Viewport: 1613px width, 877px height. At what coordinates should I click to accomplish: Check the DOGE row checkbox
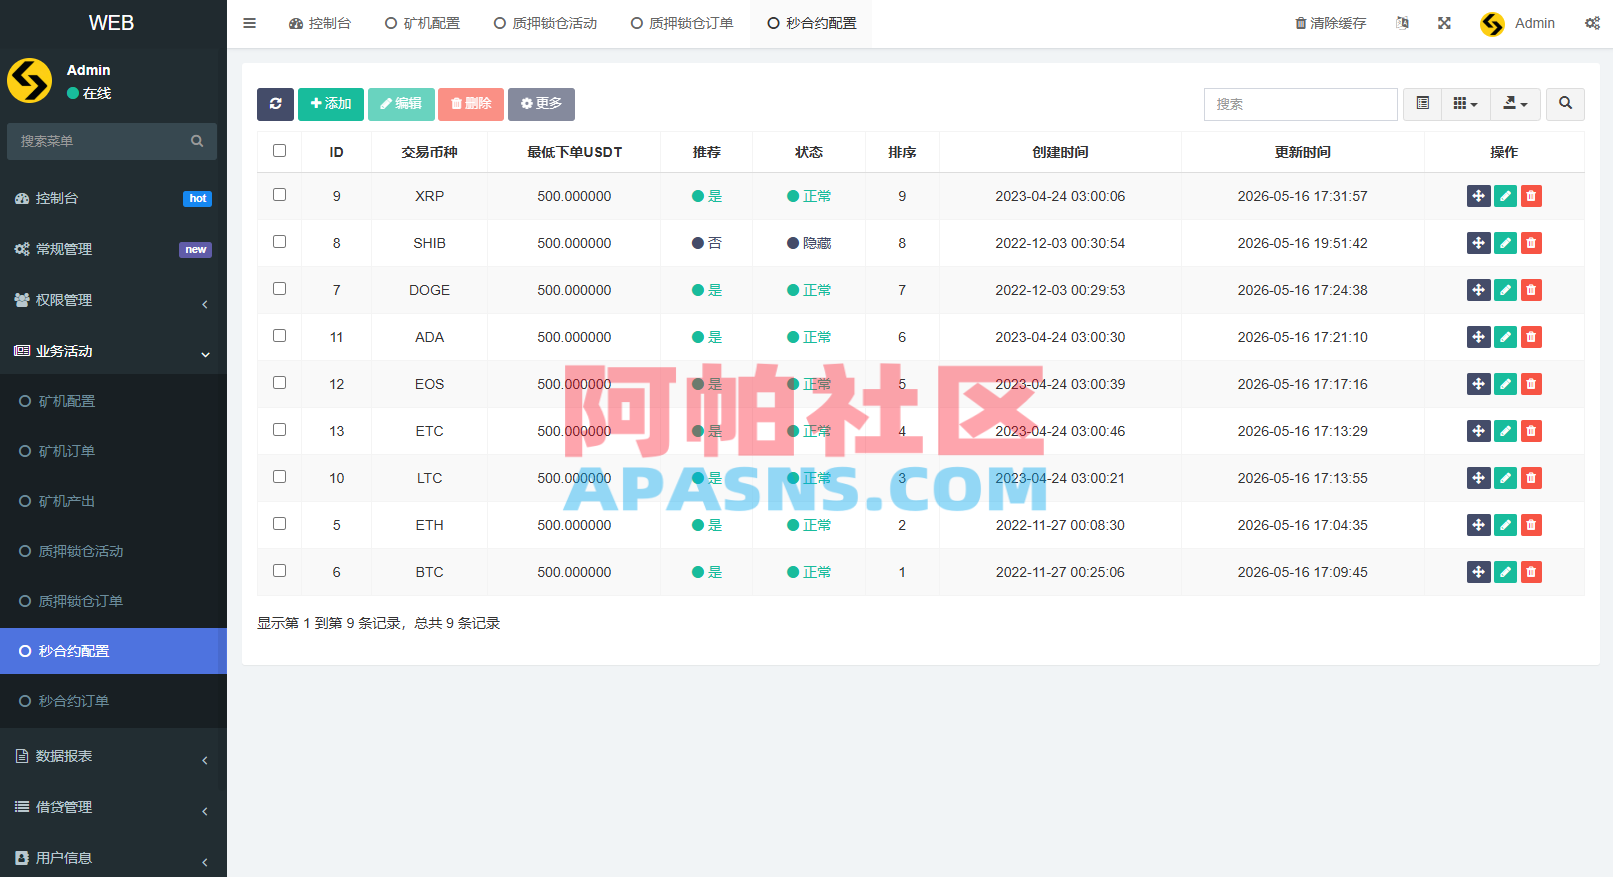[279, 289]
